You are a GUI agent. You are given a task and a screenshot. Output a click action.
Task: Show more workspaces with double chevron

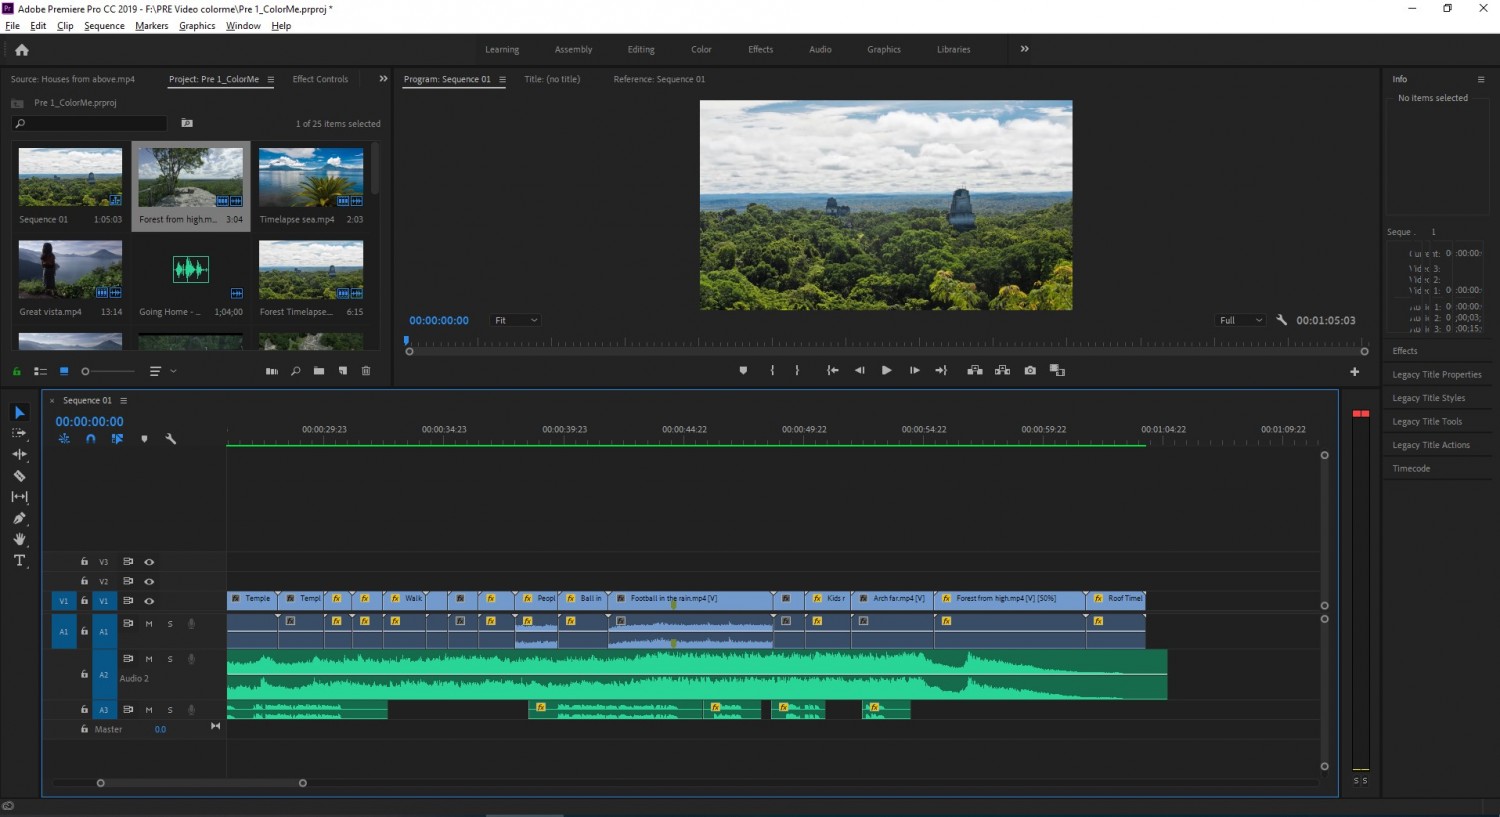[1024, 49]
